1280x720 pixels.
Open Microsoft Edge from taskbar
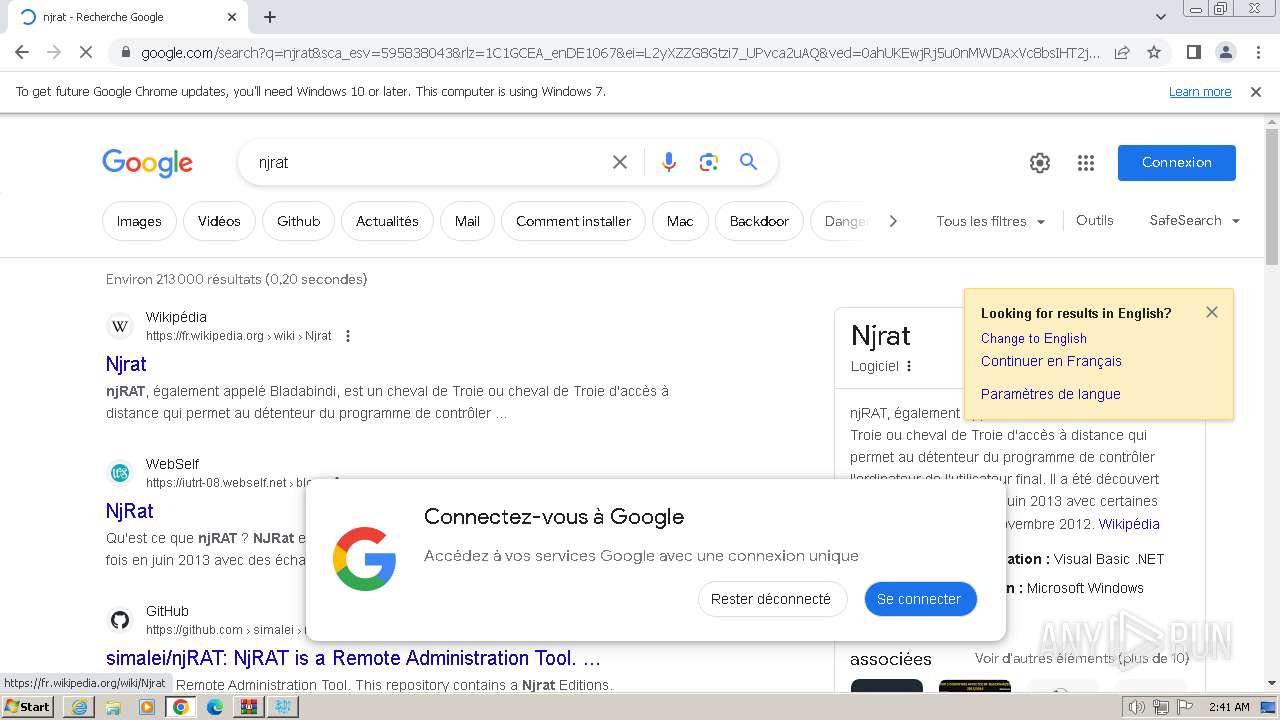coord(215,707)
